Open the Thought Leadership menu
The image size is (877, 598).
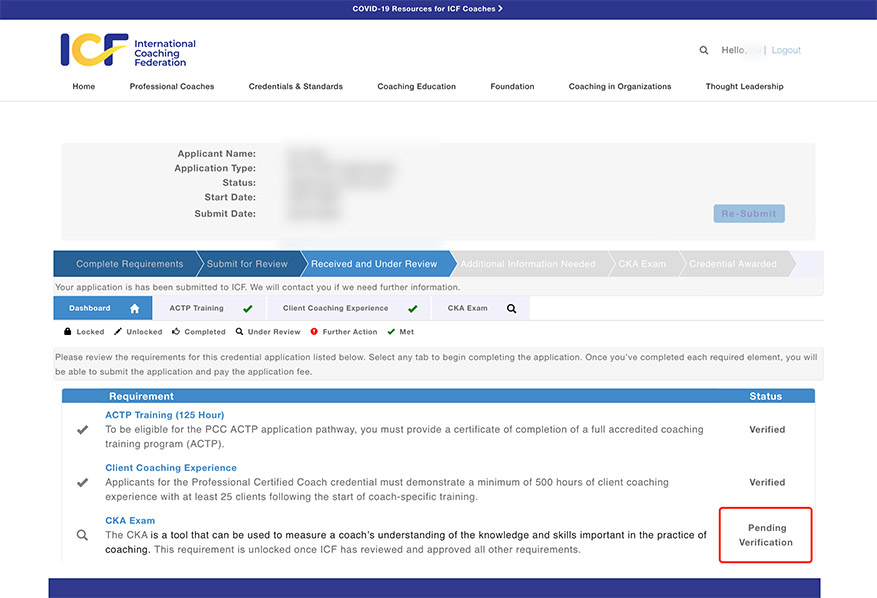pos(744,87)
